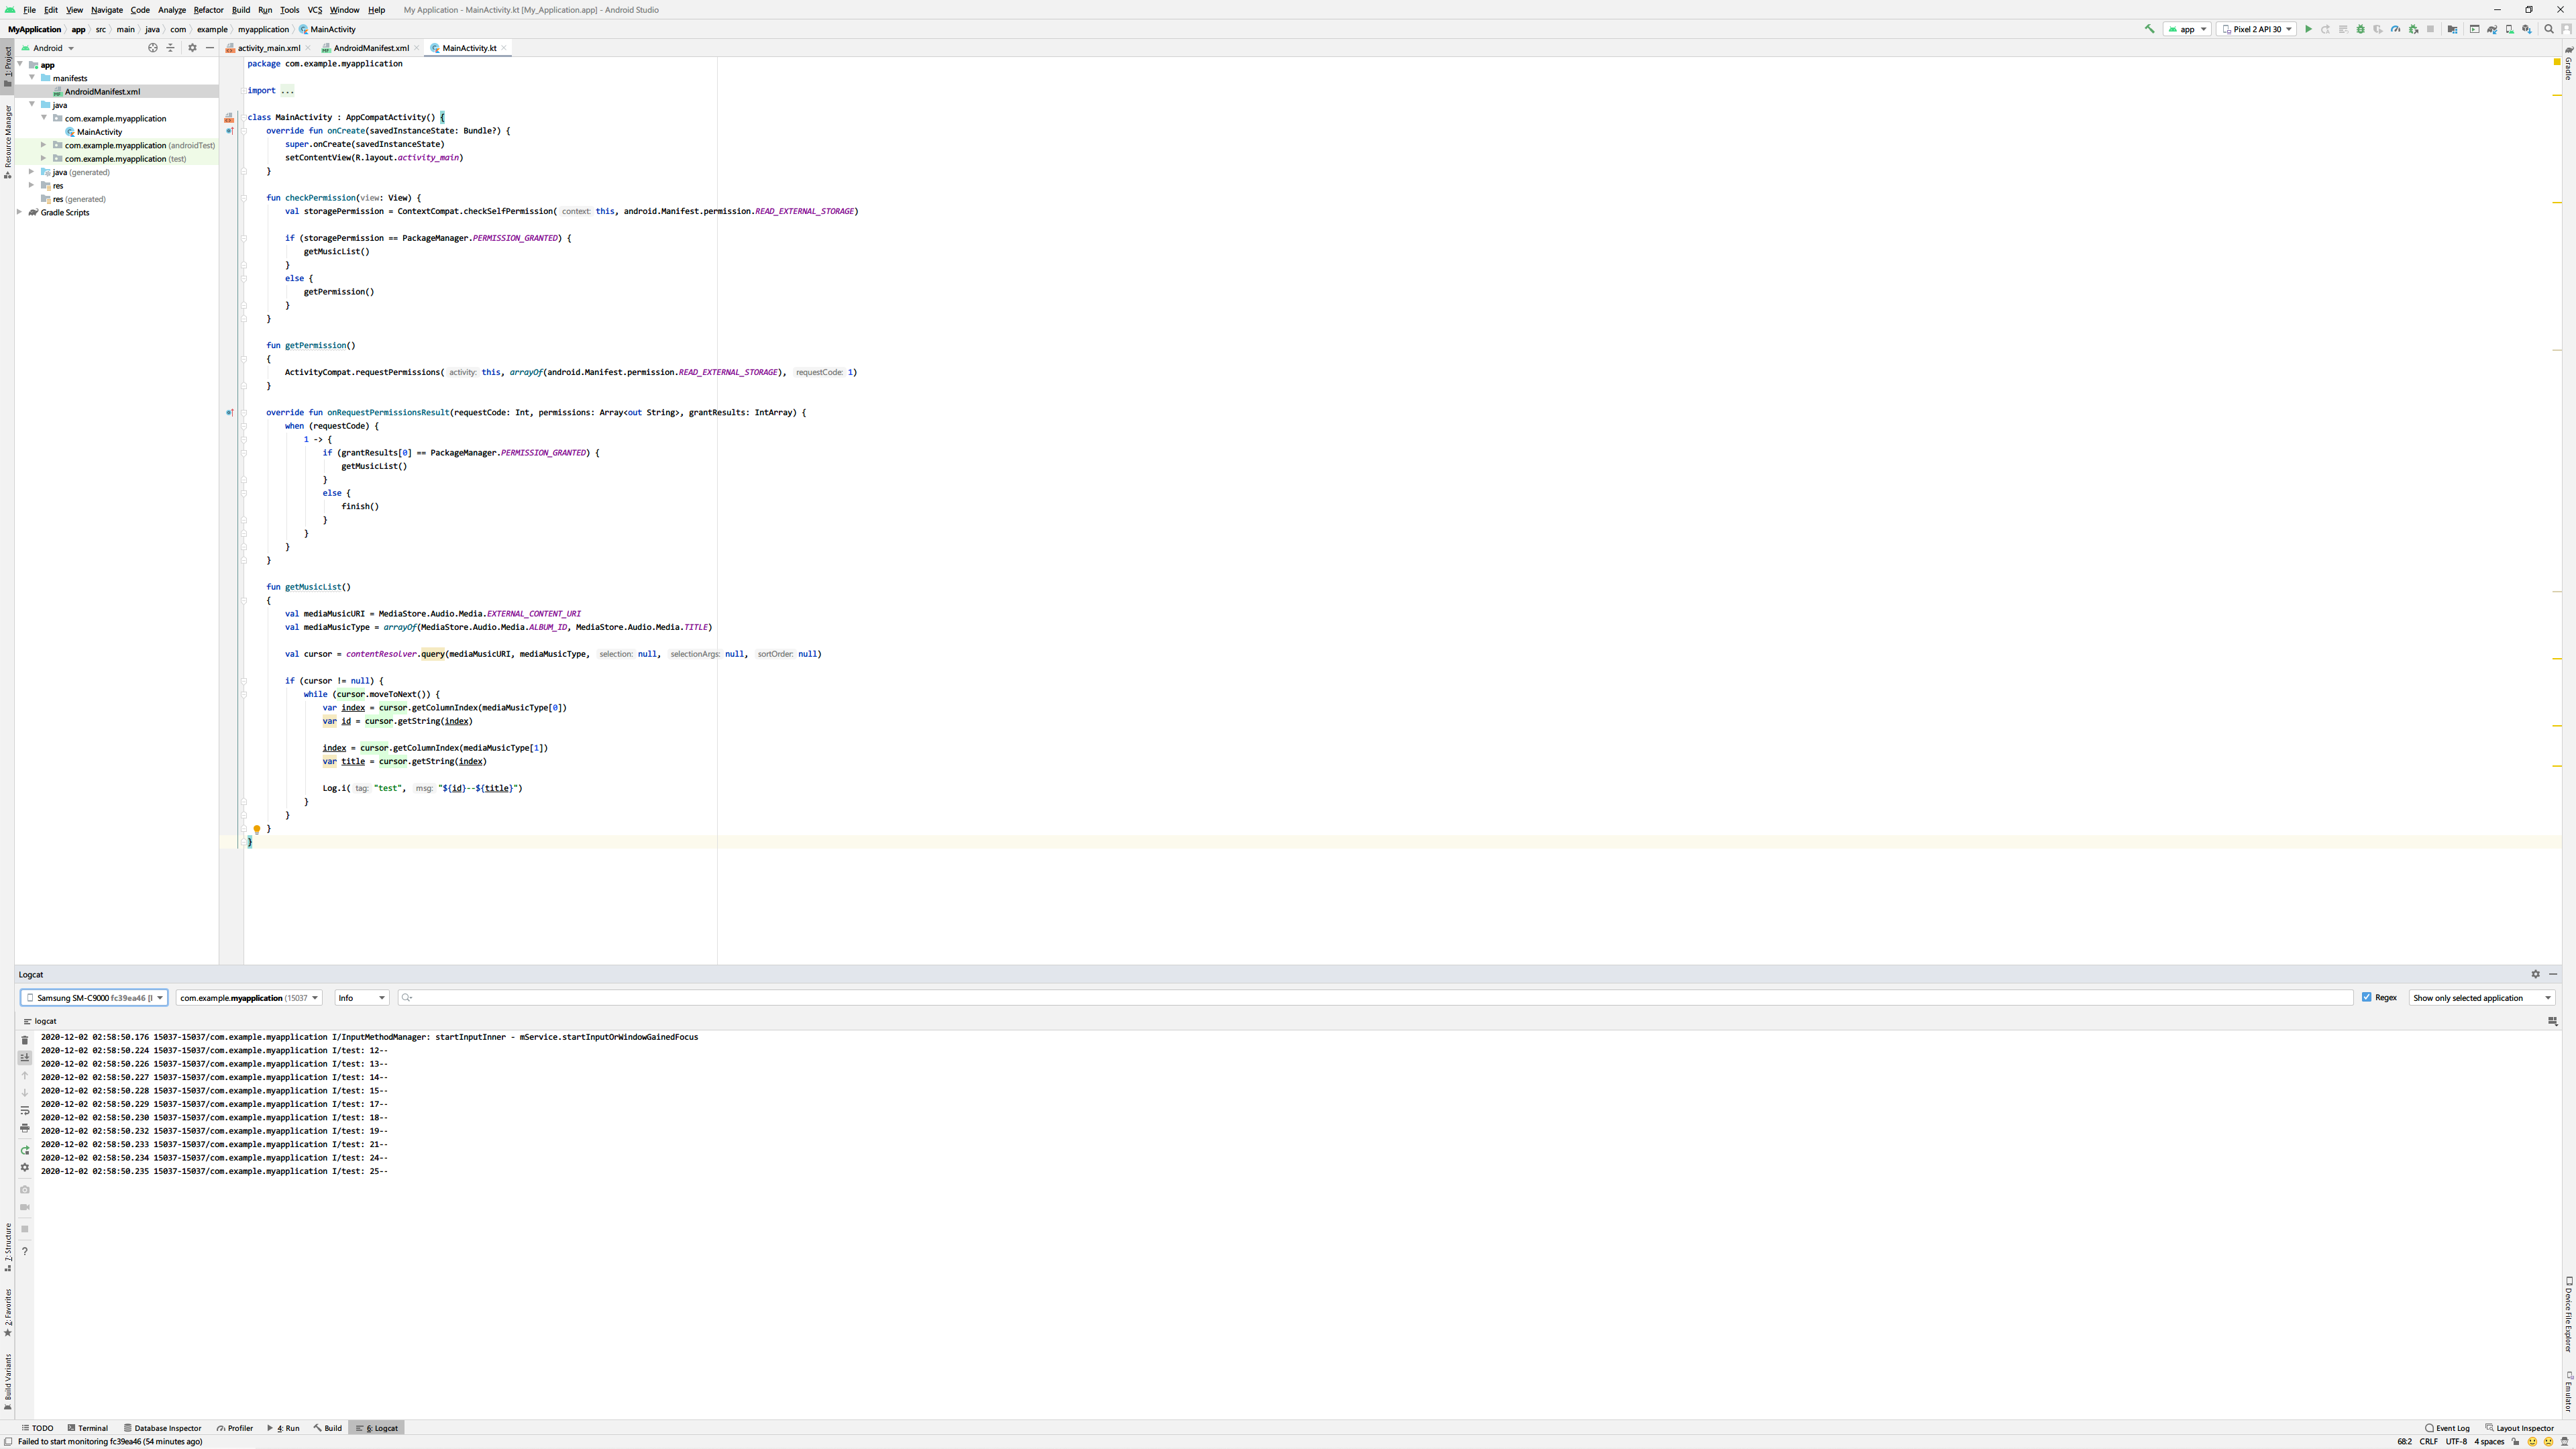2576x1449 pixels.
Task: Expand the Gradle Scripts tree node
Action: 20,212
